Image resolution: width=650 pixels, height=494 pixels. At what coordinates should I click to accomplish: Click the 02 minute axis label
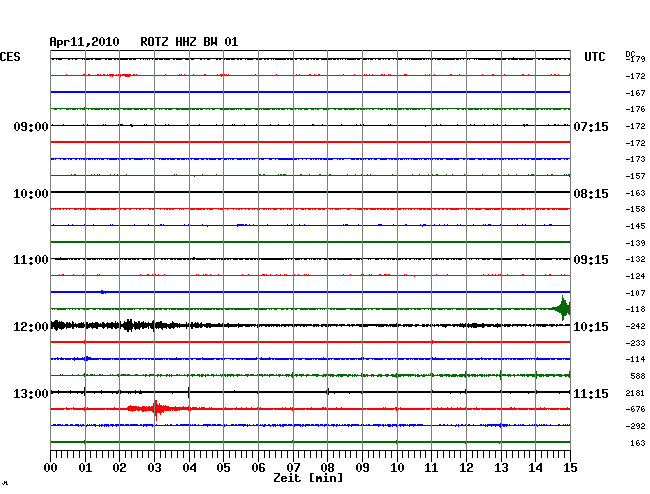point(119,468)
